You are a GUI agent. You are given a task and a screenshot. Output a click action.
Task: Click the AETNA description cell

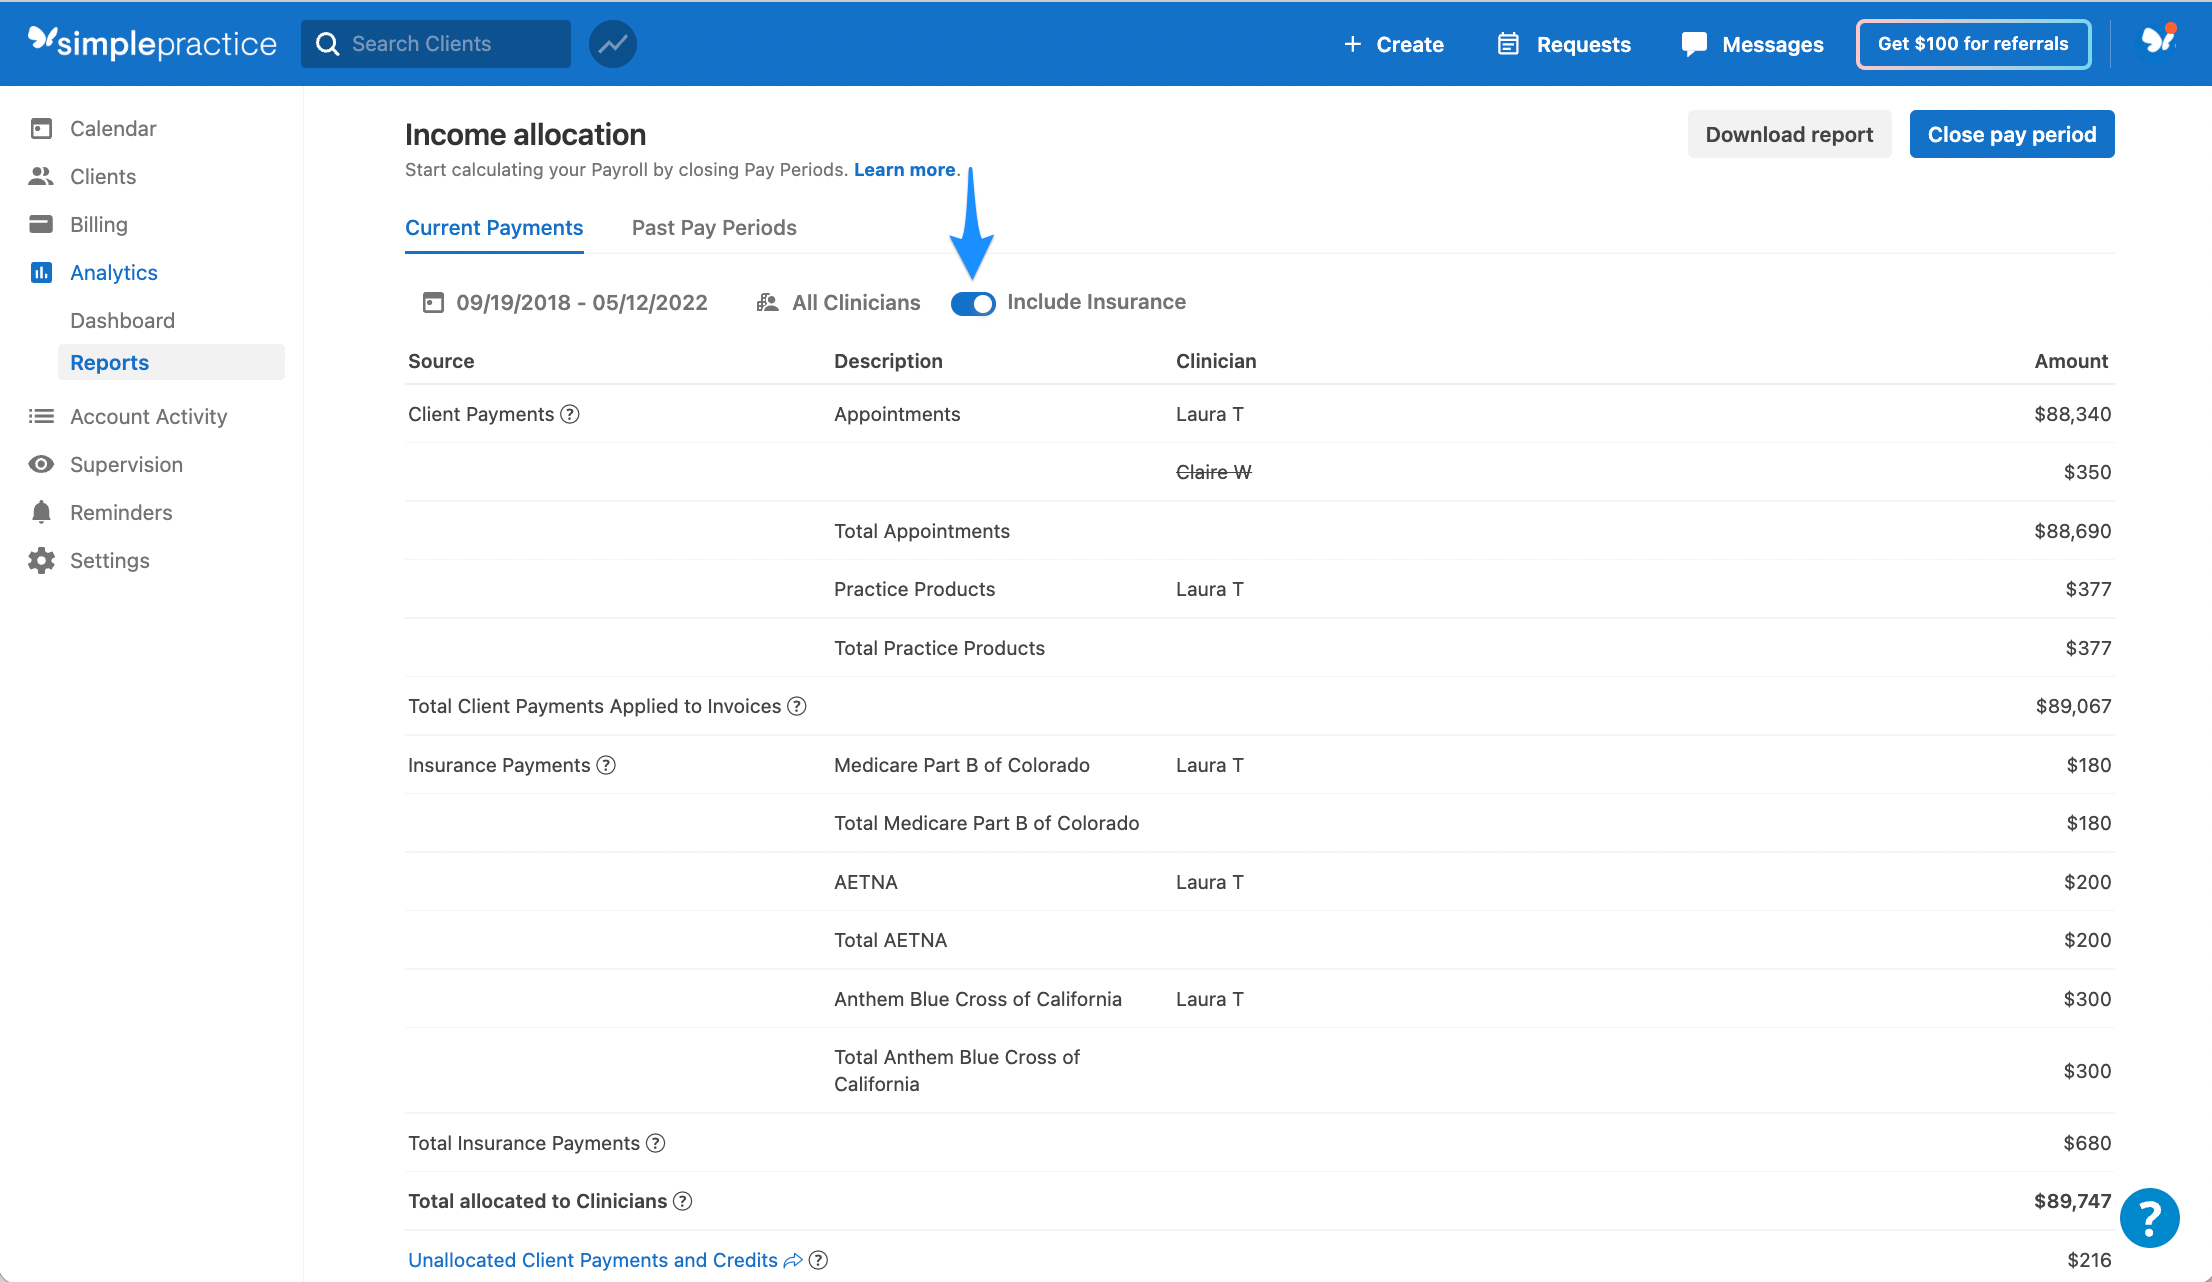coord(866,882)
